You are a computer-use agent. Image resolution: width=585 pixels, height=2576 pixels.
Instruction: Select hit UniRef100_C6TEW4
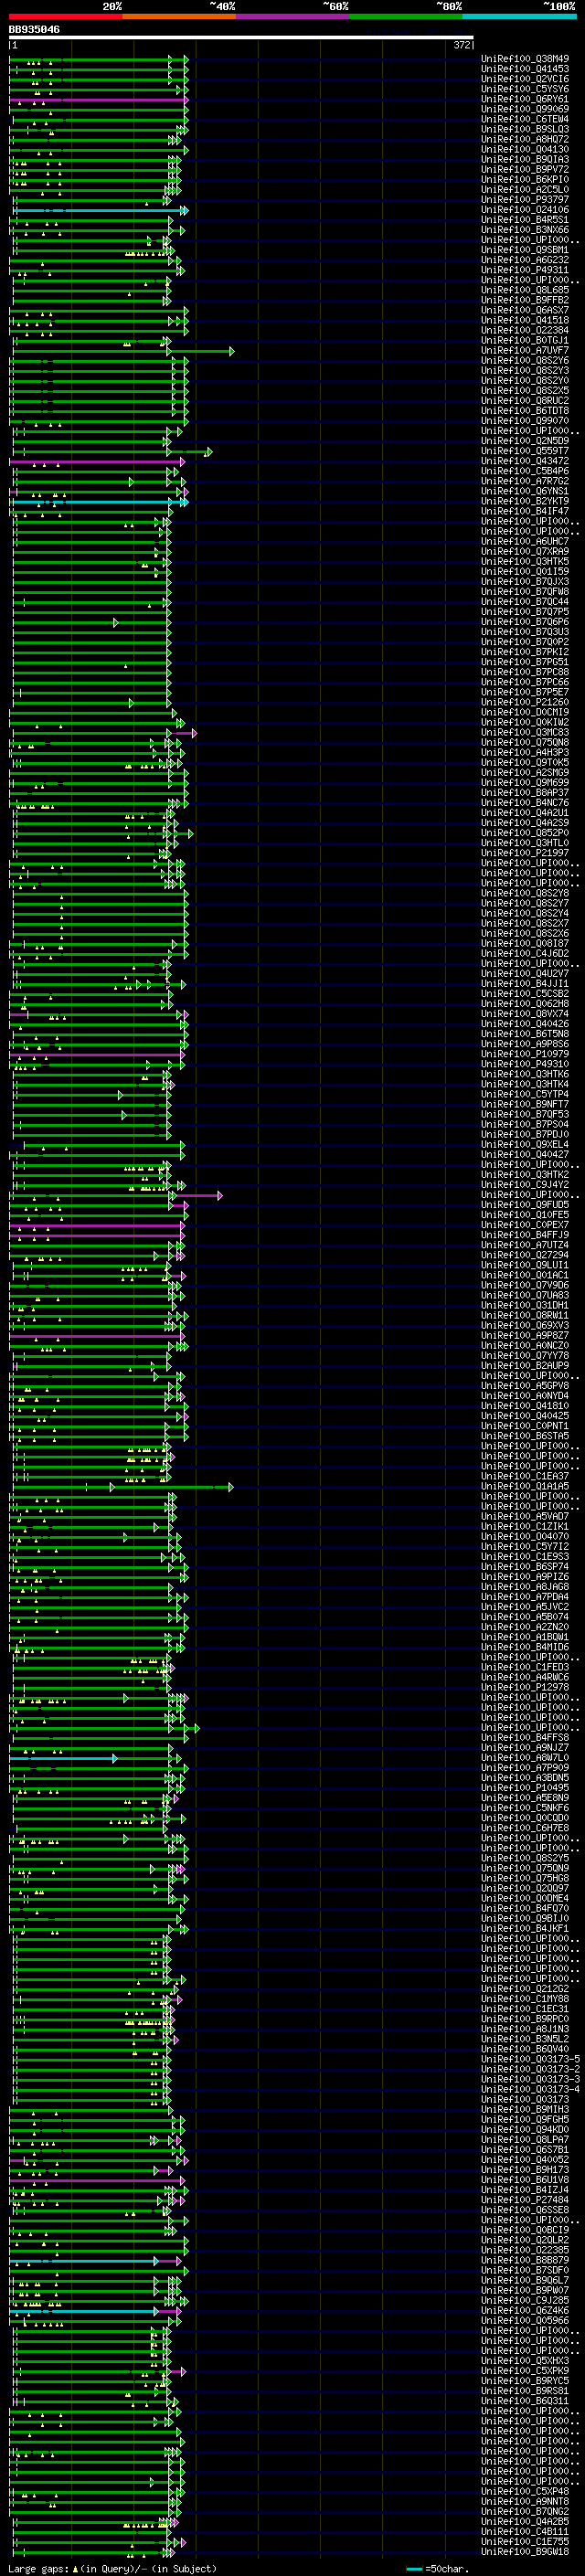click(525, 119)
